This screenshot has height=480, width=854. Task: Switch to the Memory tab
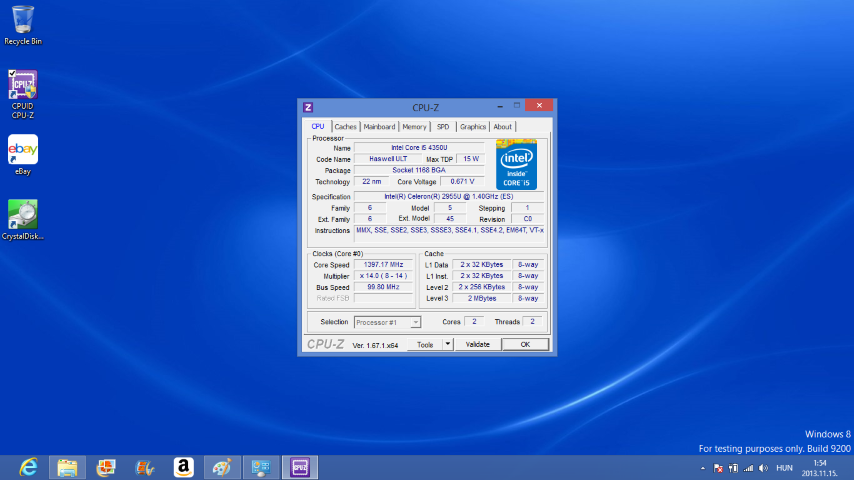[414, 127]
